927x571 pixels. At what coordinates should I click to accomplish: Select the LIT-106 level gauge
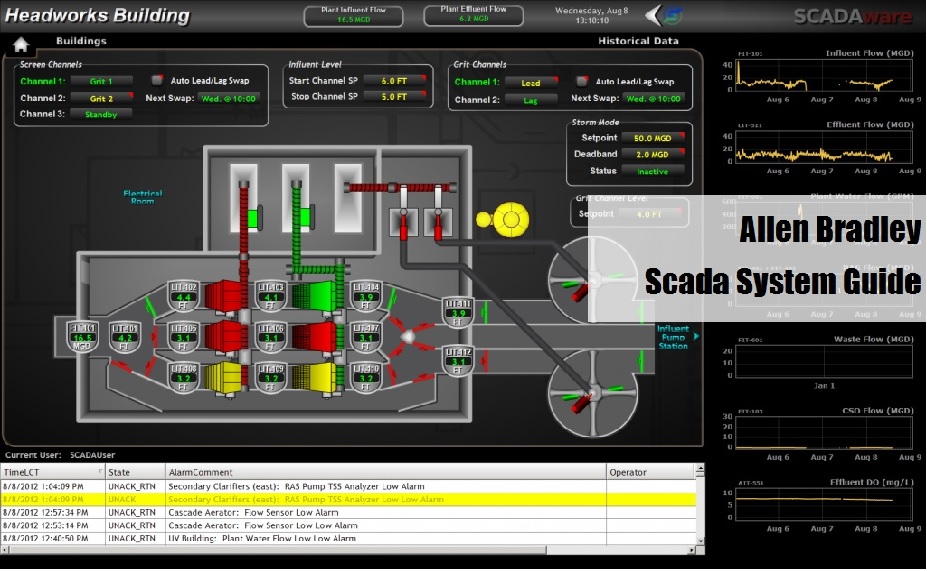click(x=271, y=337)
